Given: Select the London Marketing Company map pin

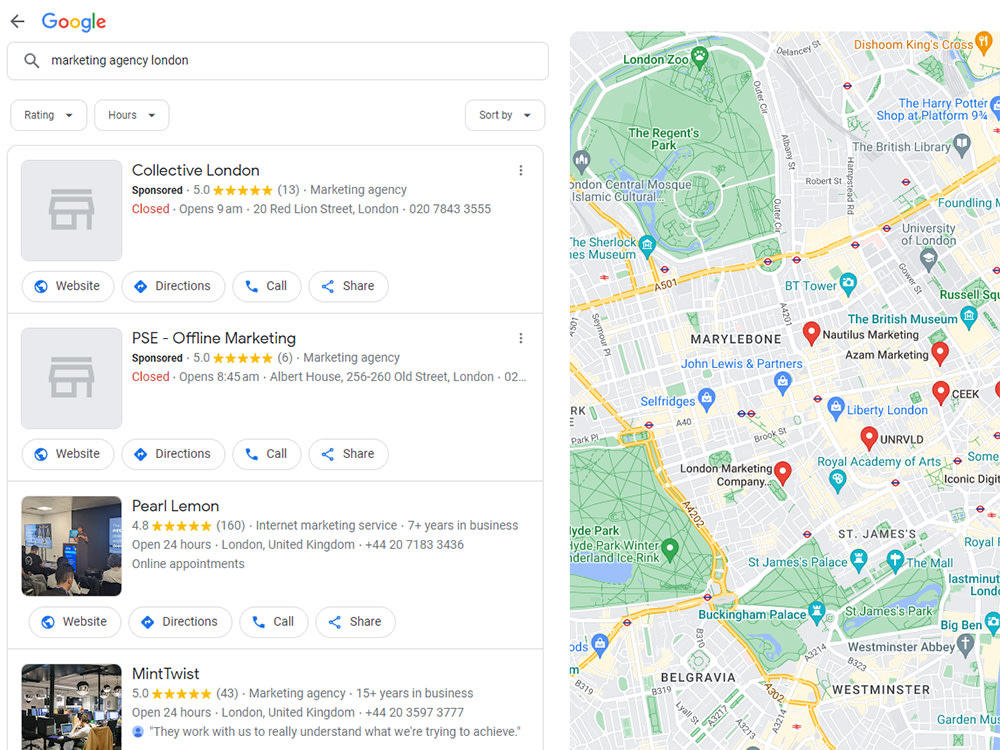Looking at the screenshot, I should click(x=783, y=473).
